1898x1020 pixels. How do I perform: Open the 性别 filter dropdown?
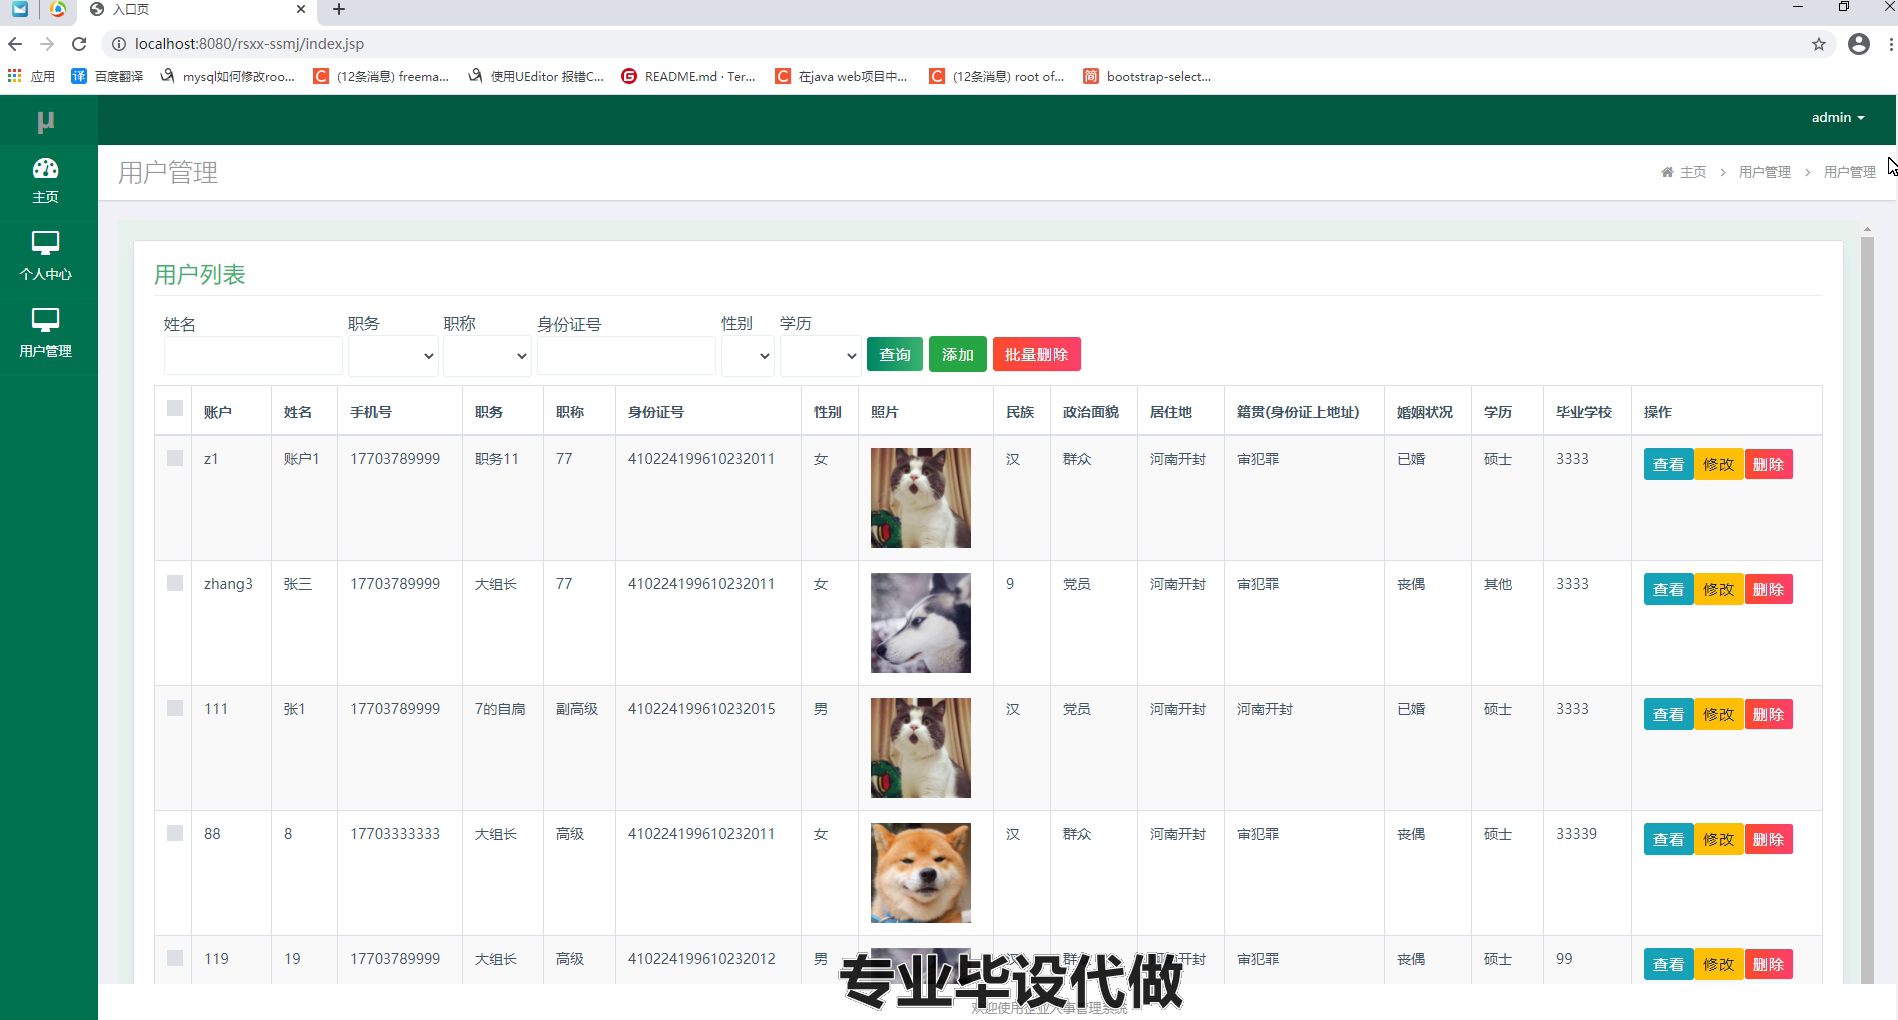pyautogui.click(x=748, y=356)
